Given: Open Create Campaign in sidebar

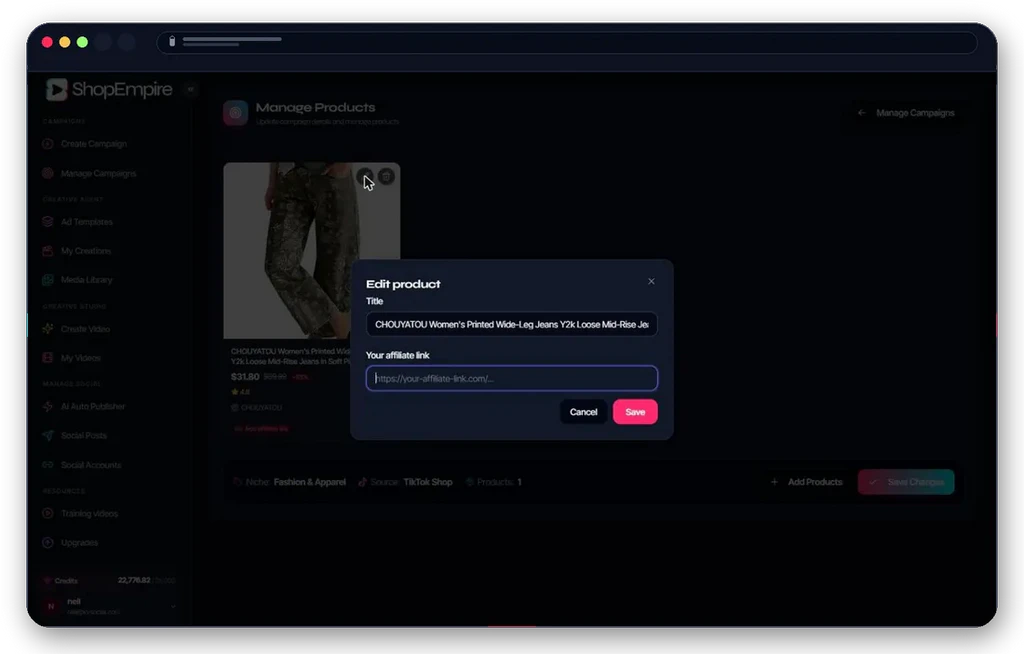Looking at the screenshot, I should click(94, 144).
